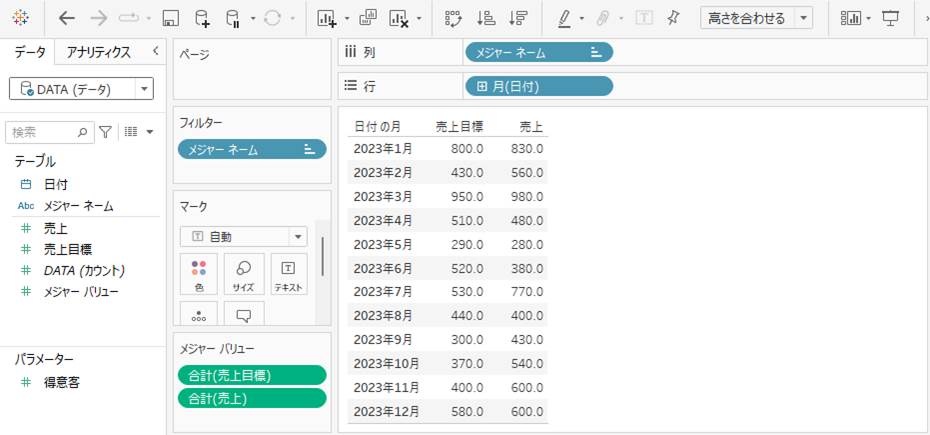
Task: Open the fit dropdown 高さを合わせる
Action: pos(756,18)
